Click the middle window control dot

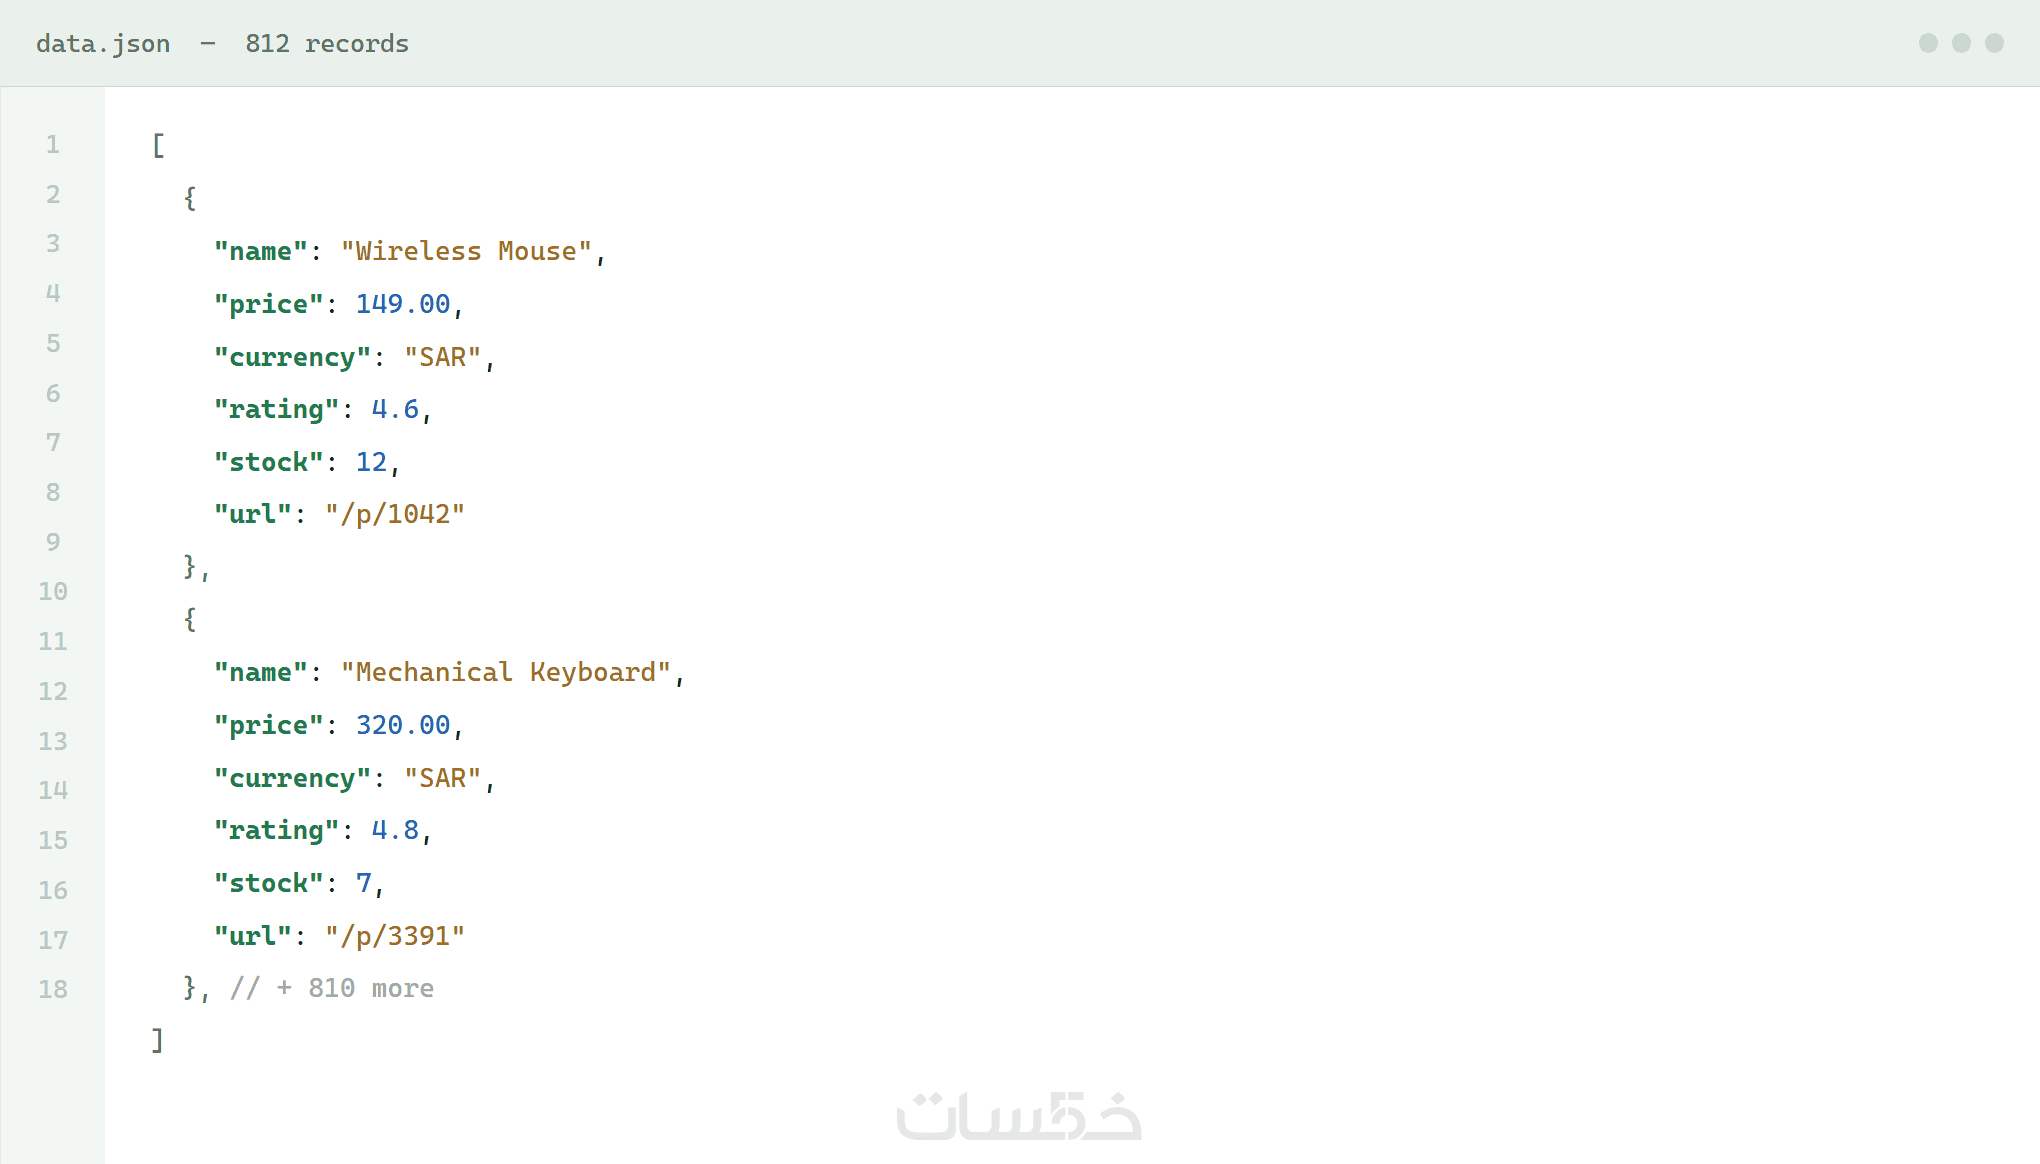(1961, 43)
